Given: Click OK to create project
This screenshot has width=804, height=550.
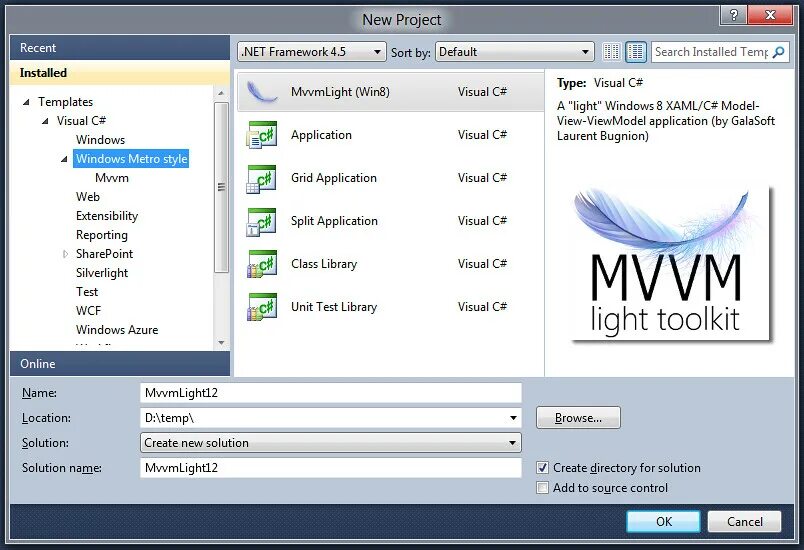Looking at the screenshot, I should click(x=664, y=522).
